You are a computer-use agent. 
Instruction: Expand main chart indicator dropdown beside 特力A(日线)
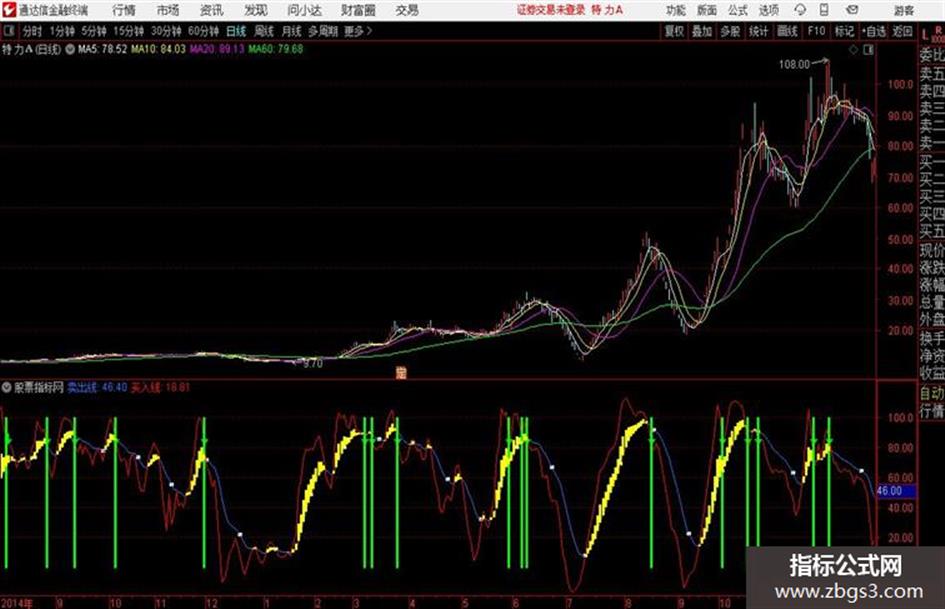tap(70, 49)
